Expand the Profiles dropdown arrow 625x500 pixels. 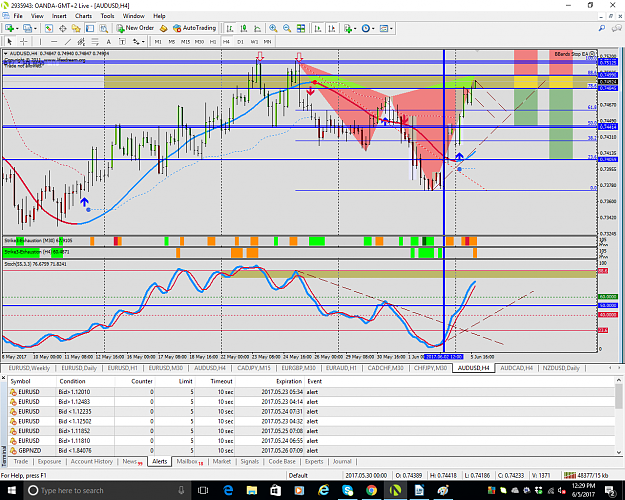coord(35,29)
